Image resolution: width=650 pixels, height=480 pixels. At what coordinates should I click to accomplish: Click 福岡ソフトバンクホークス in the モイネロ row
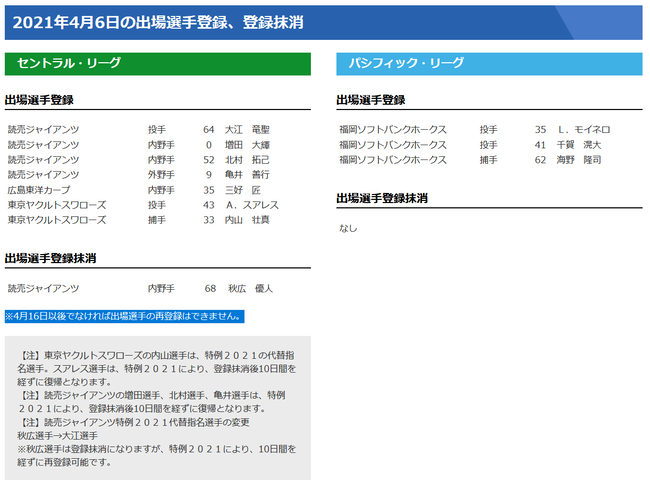(x=393, y=130)
